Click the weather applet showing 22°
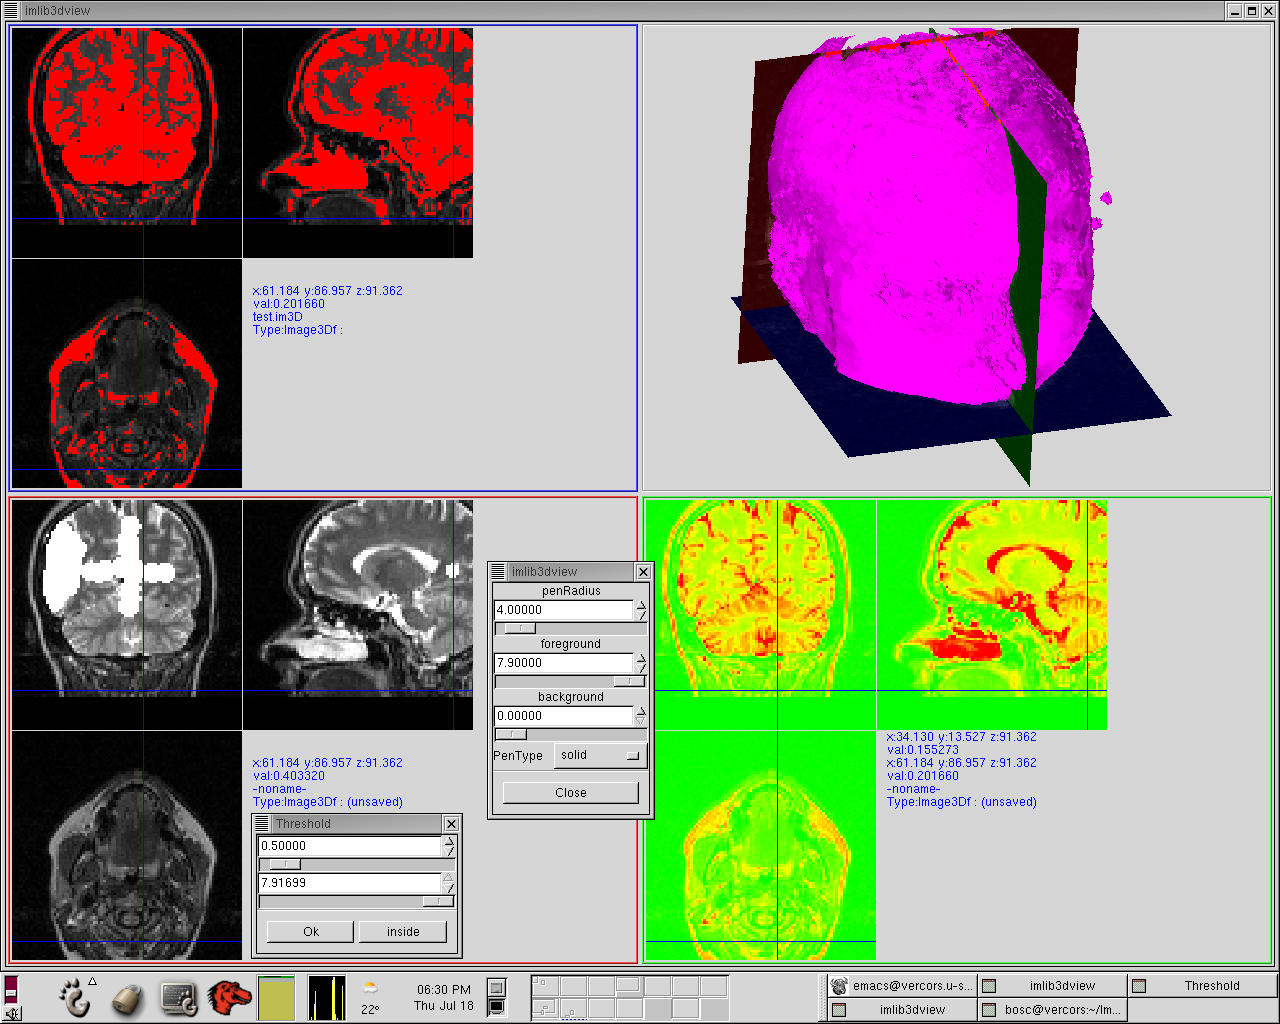1280x1024 pixels. pos(370,997)
